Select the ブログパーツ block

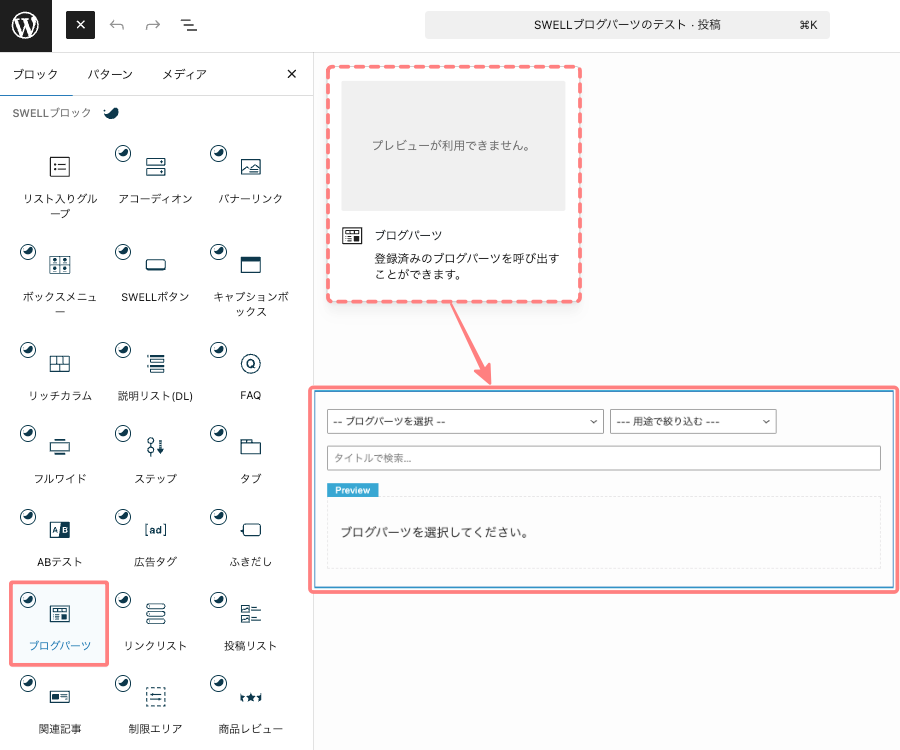pyautogui.click(x=59, y=623)
